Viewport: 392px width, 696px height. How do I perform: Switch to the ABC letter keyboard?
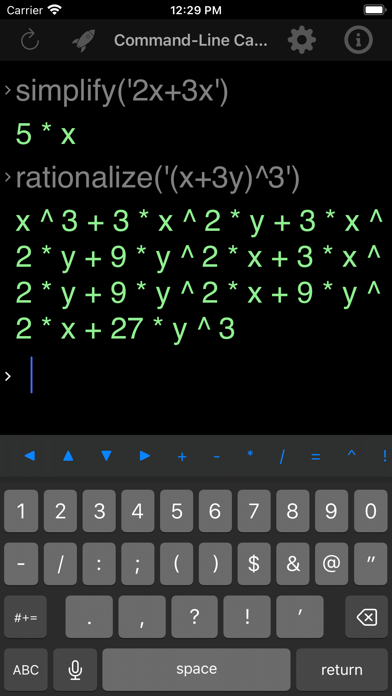pyautogui.click(x=26, y=669)
